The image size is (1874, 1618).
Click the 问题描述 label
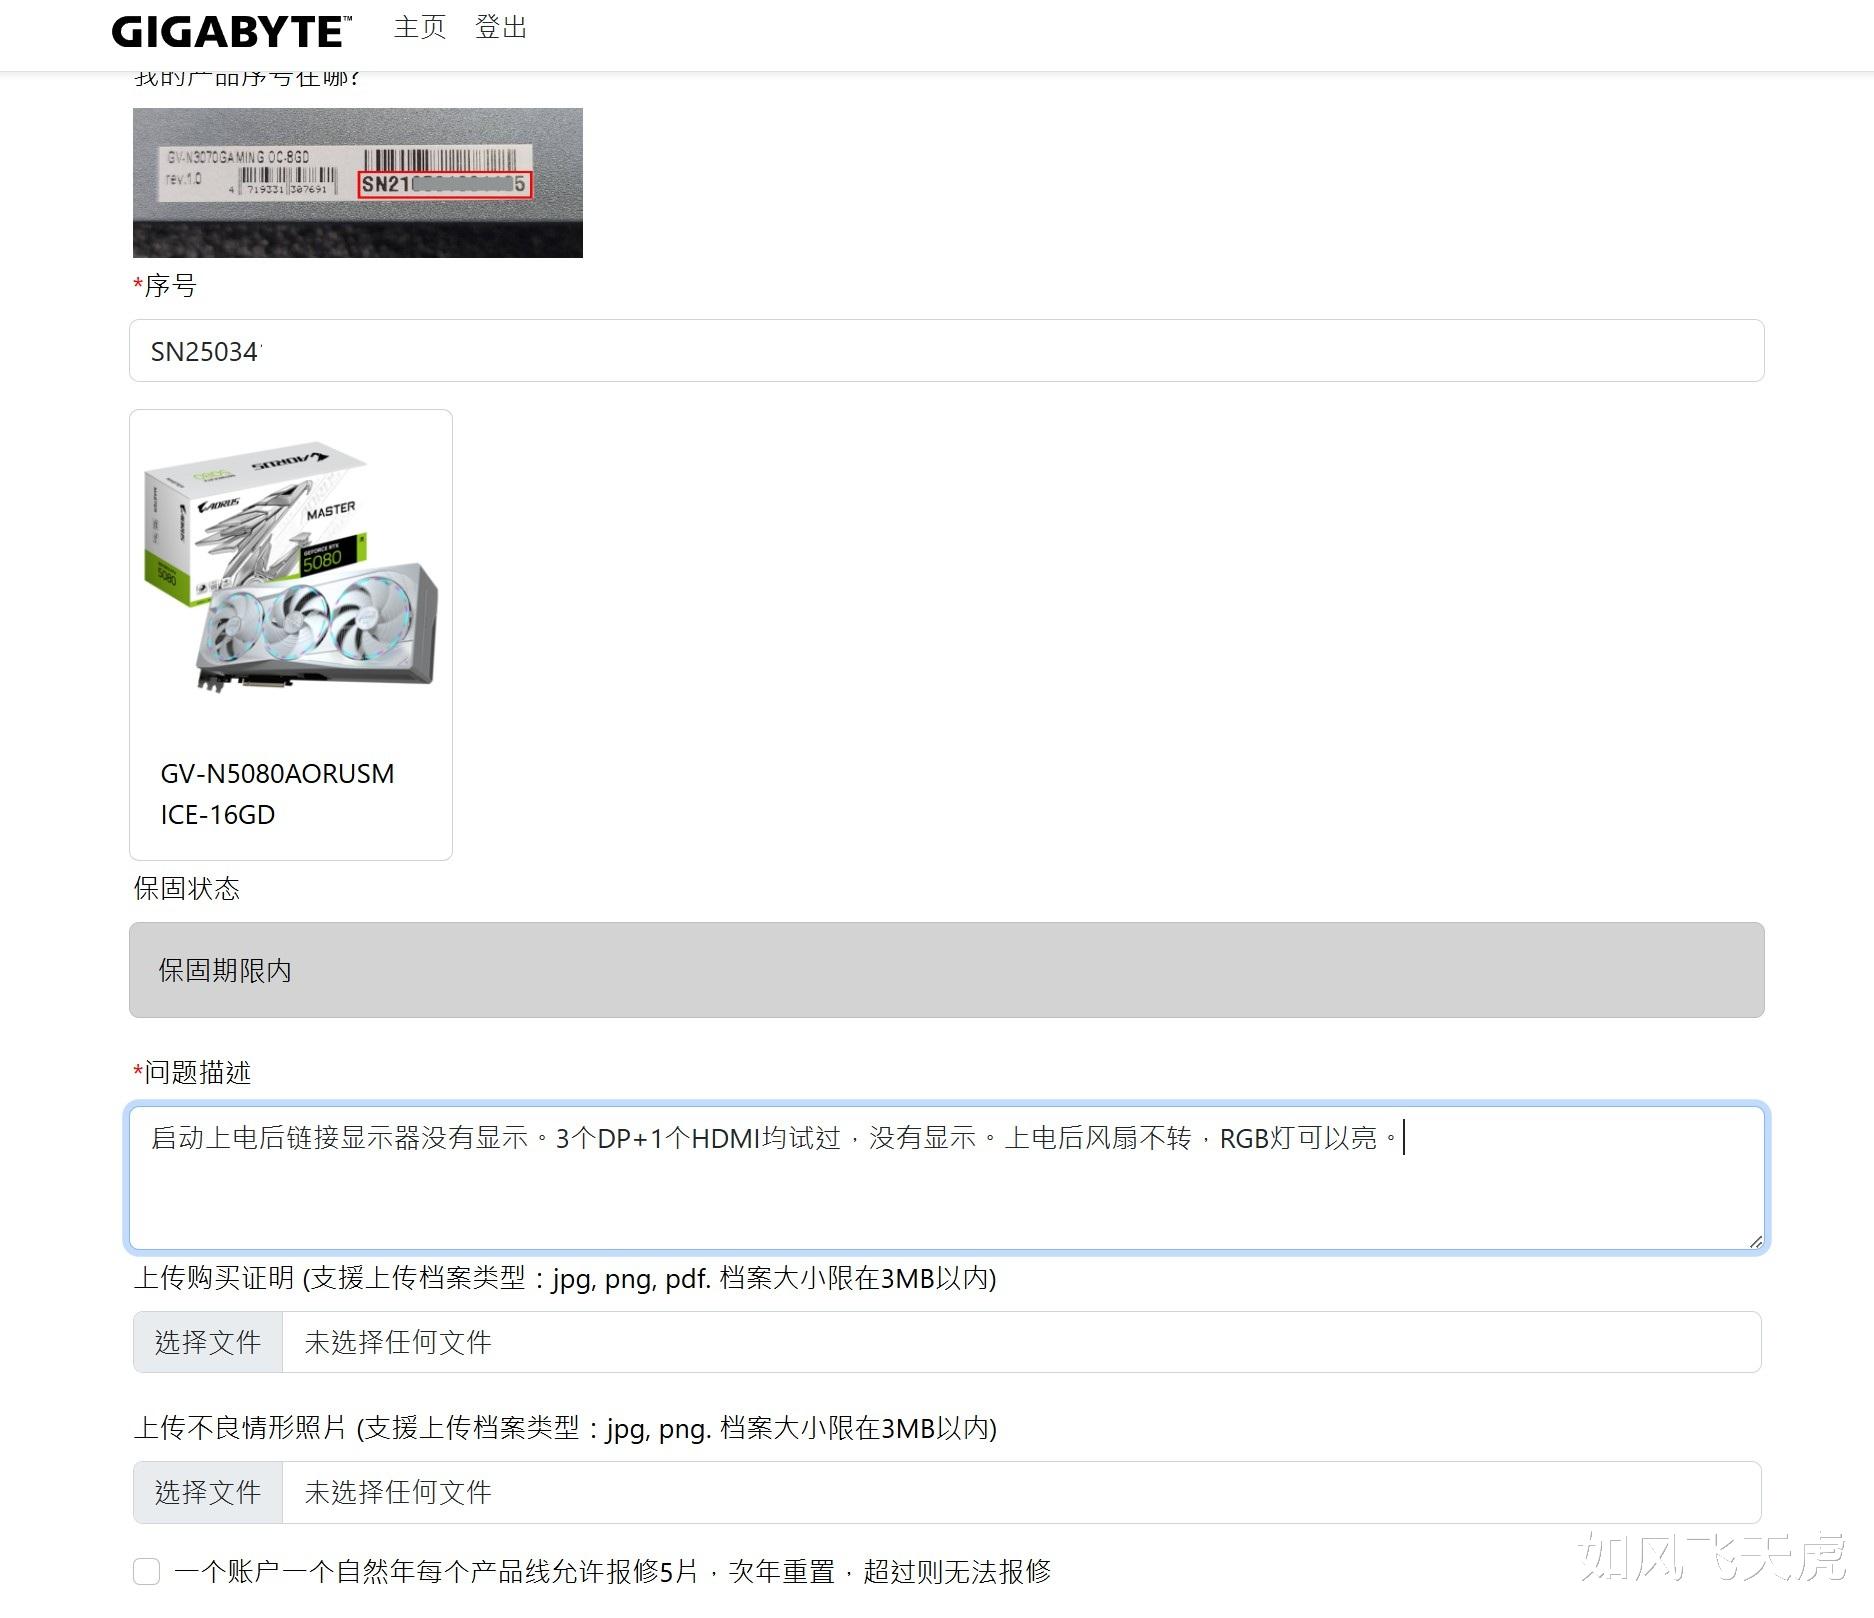click(192, 1073)
